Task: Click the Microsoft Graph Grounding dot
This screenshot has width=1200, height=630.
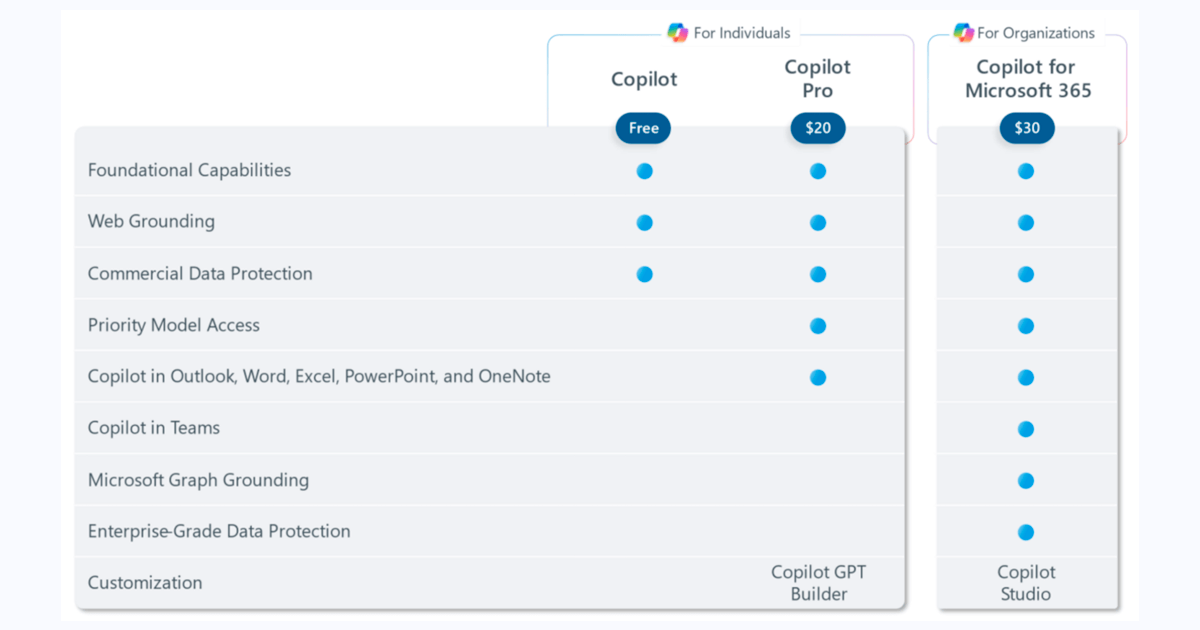Action: click(1026, 481)
